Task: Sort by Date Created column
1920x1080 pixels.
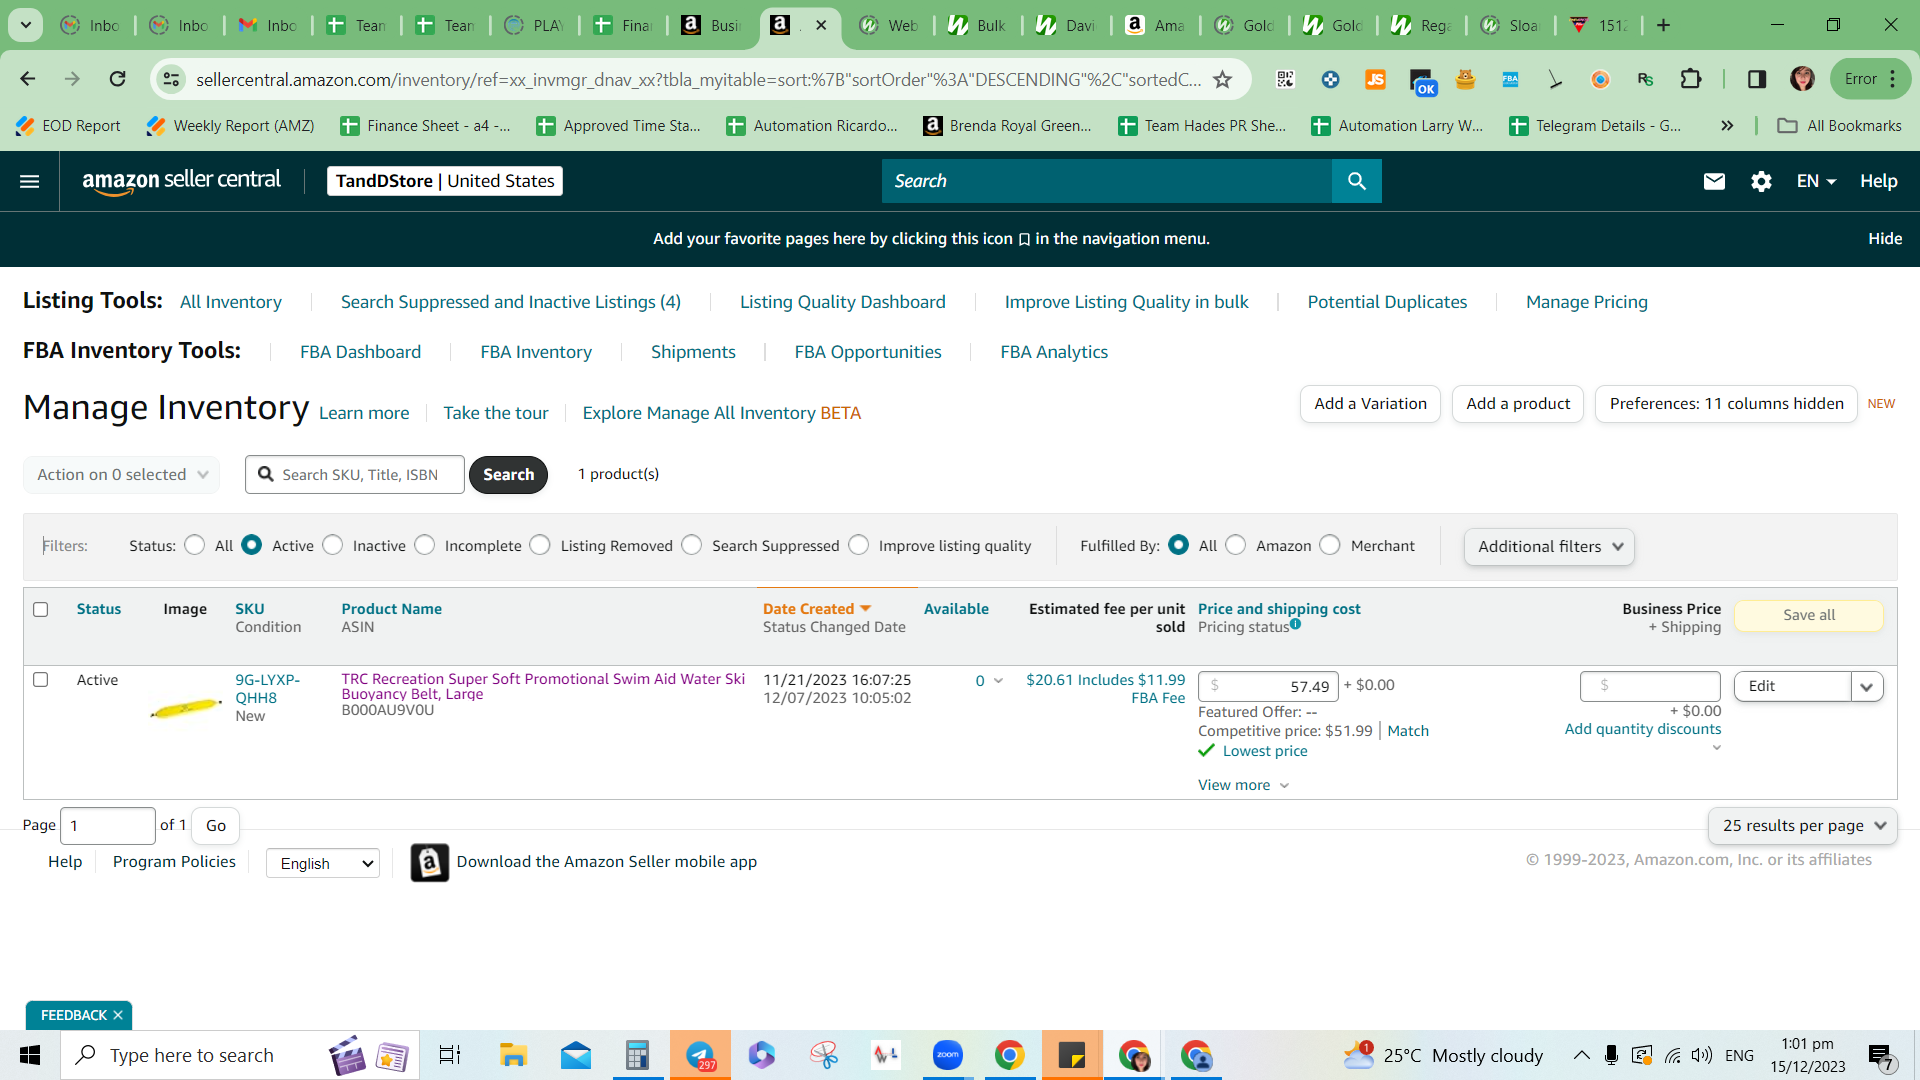Action: (x=817, y=609)
